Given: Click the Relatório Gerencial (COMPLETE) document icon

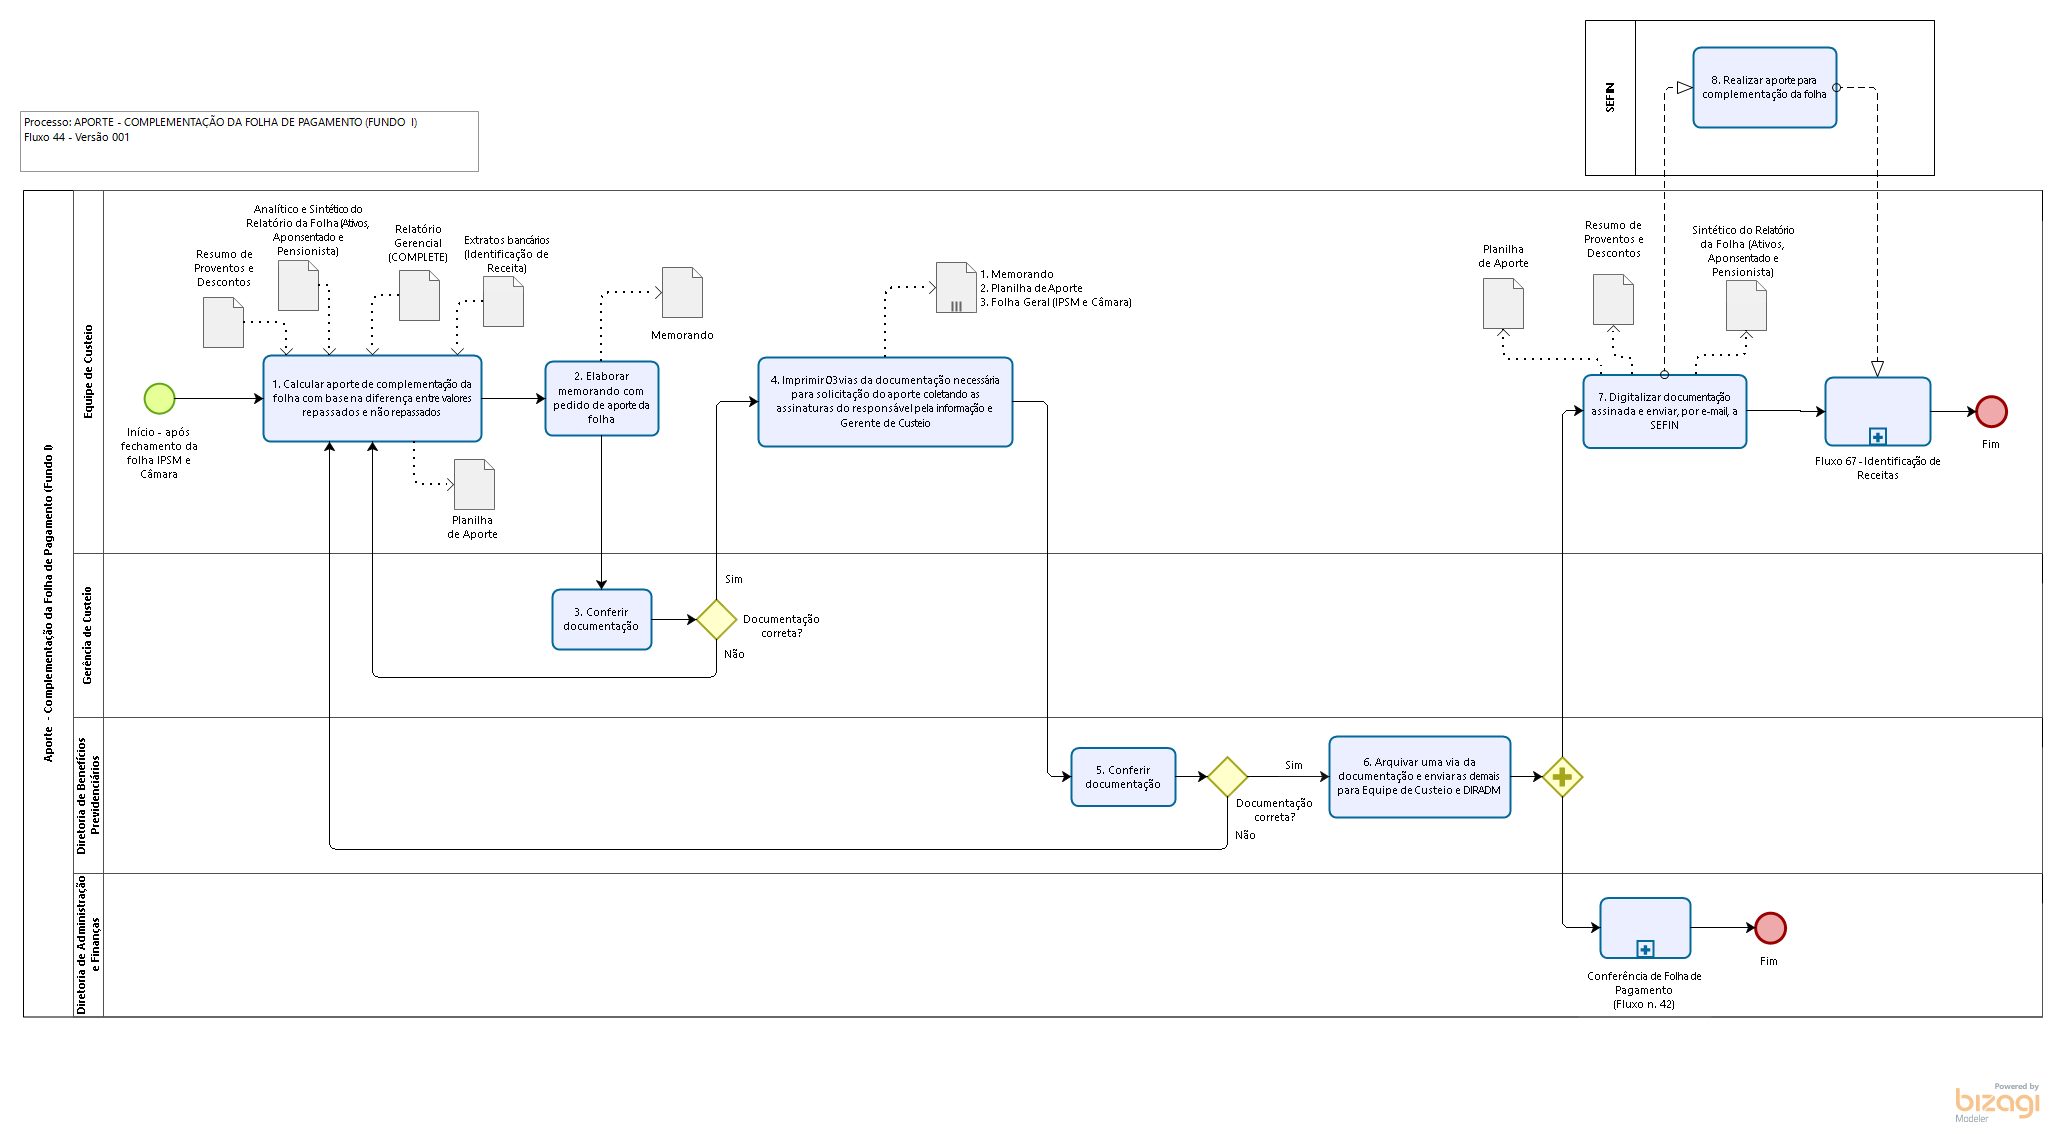Looking at the screenshot, I should [419, 295].
